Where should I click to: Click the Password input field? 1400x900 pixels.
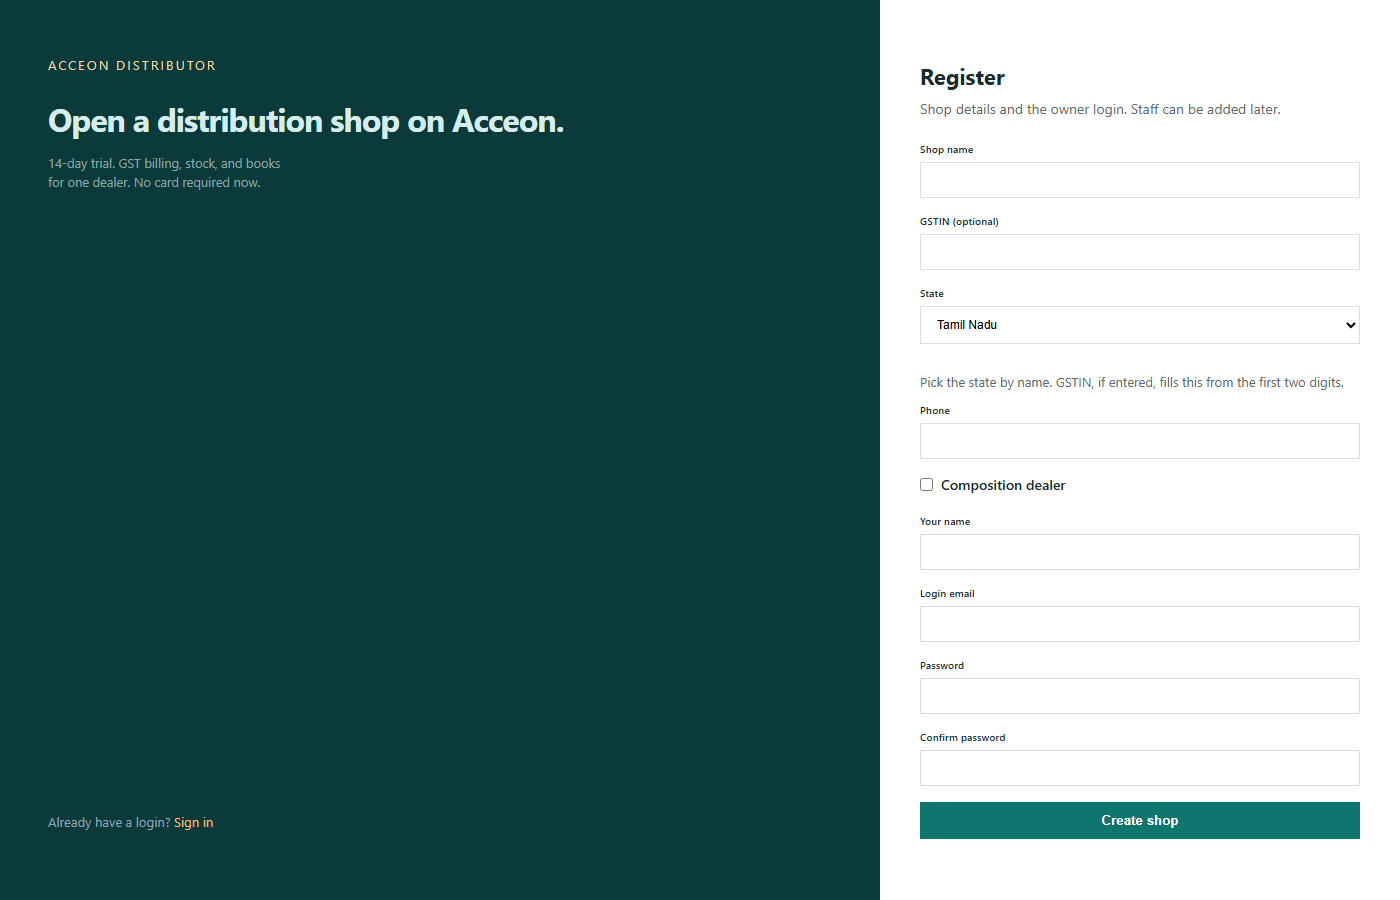1139,696
